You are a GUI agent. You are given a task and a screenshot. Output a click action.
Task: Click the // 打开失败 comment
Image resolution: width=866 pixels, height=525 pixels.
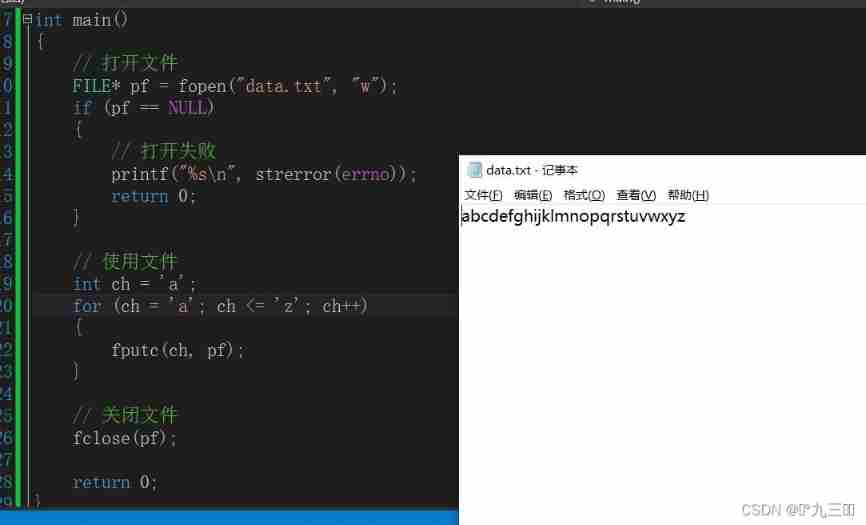click(x=163, y=151)
